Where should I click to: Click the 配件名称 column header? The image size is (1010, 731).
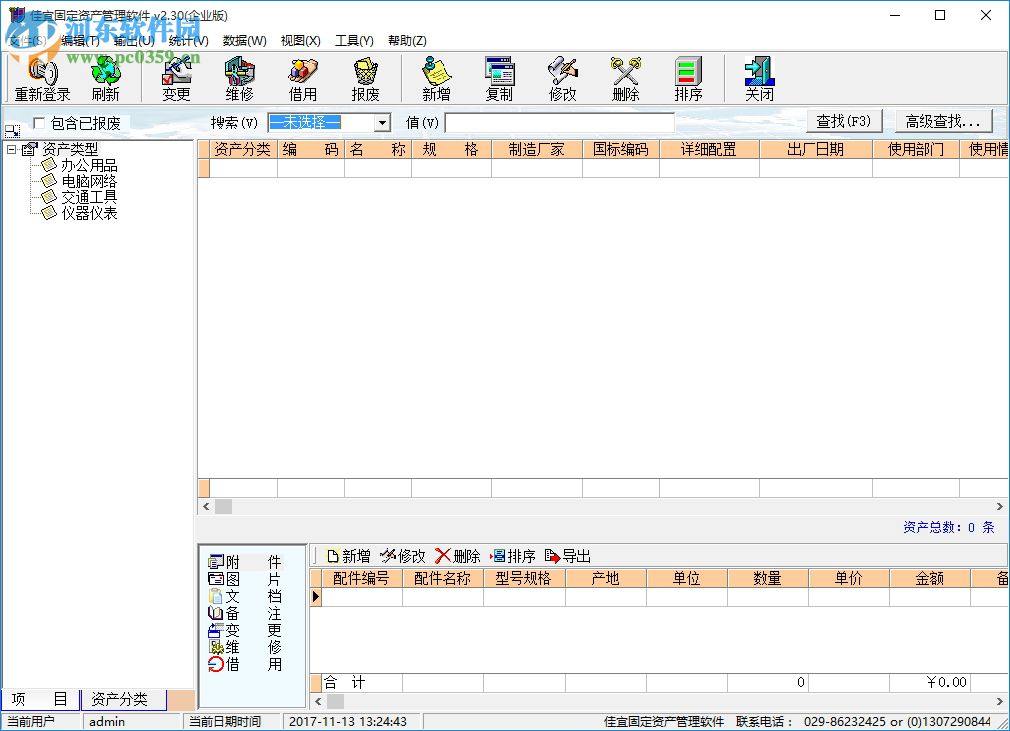pyautogui.click(x=443, y=578)
